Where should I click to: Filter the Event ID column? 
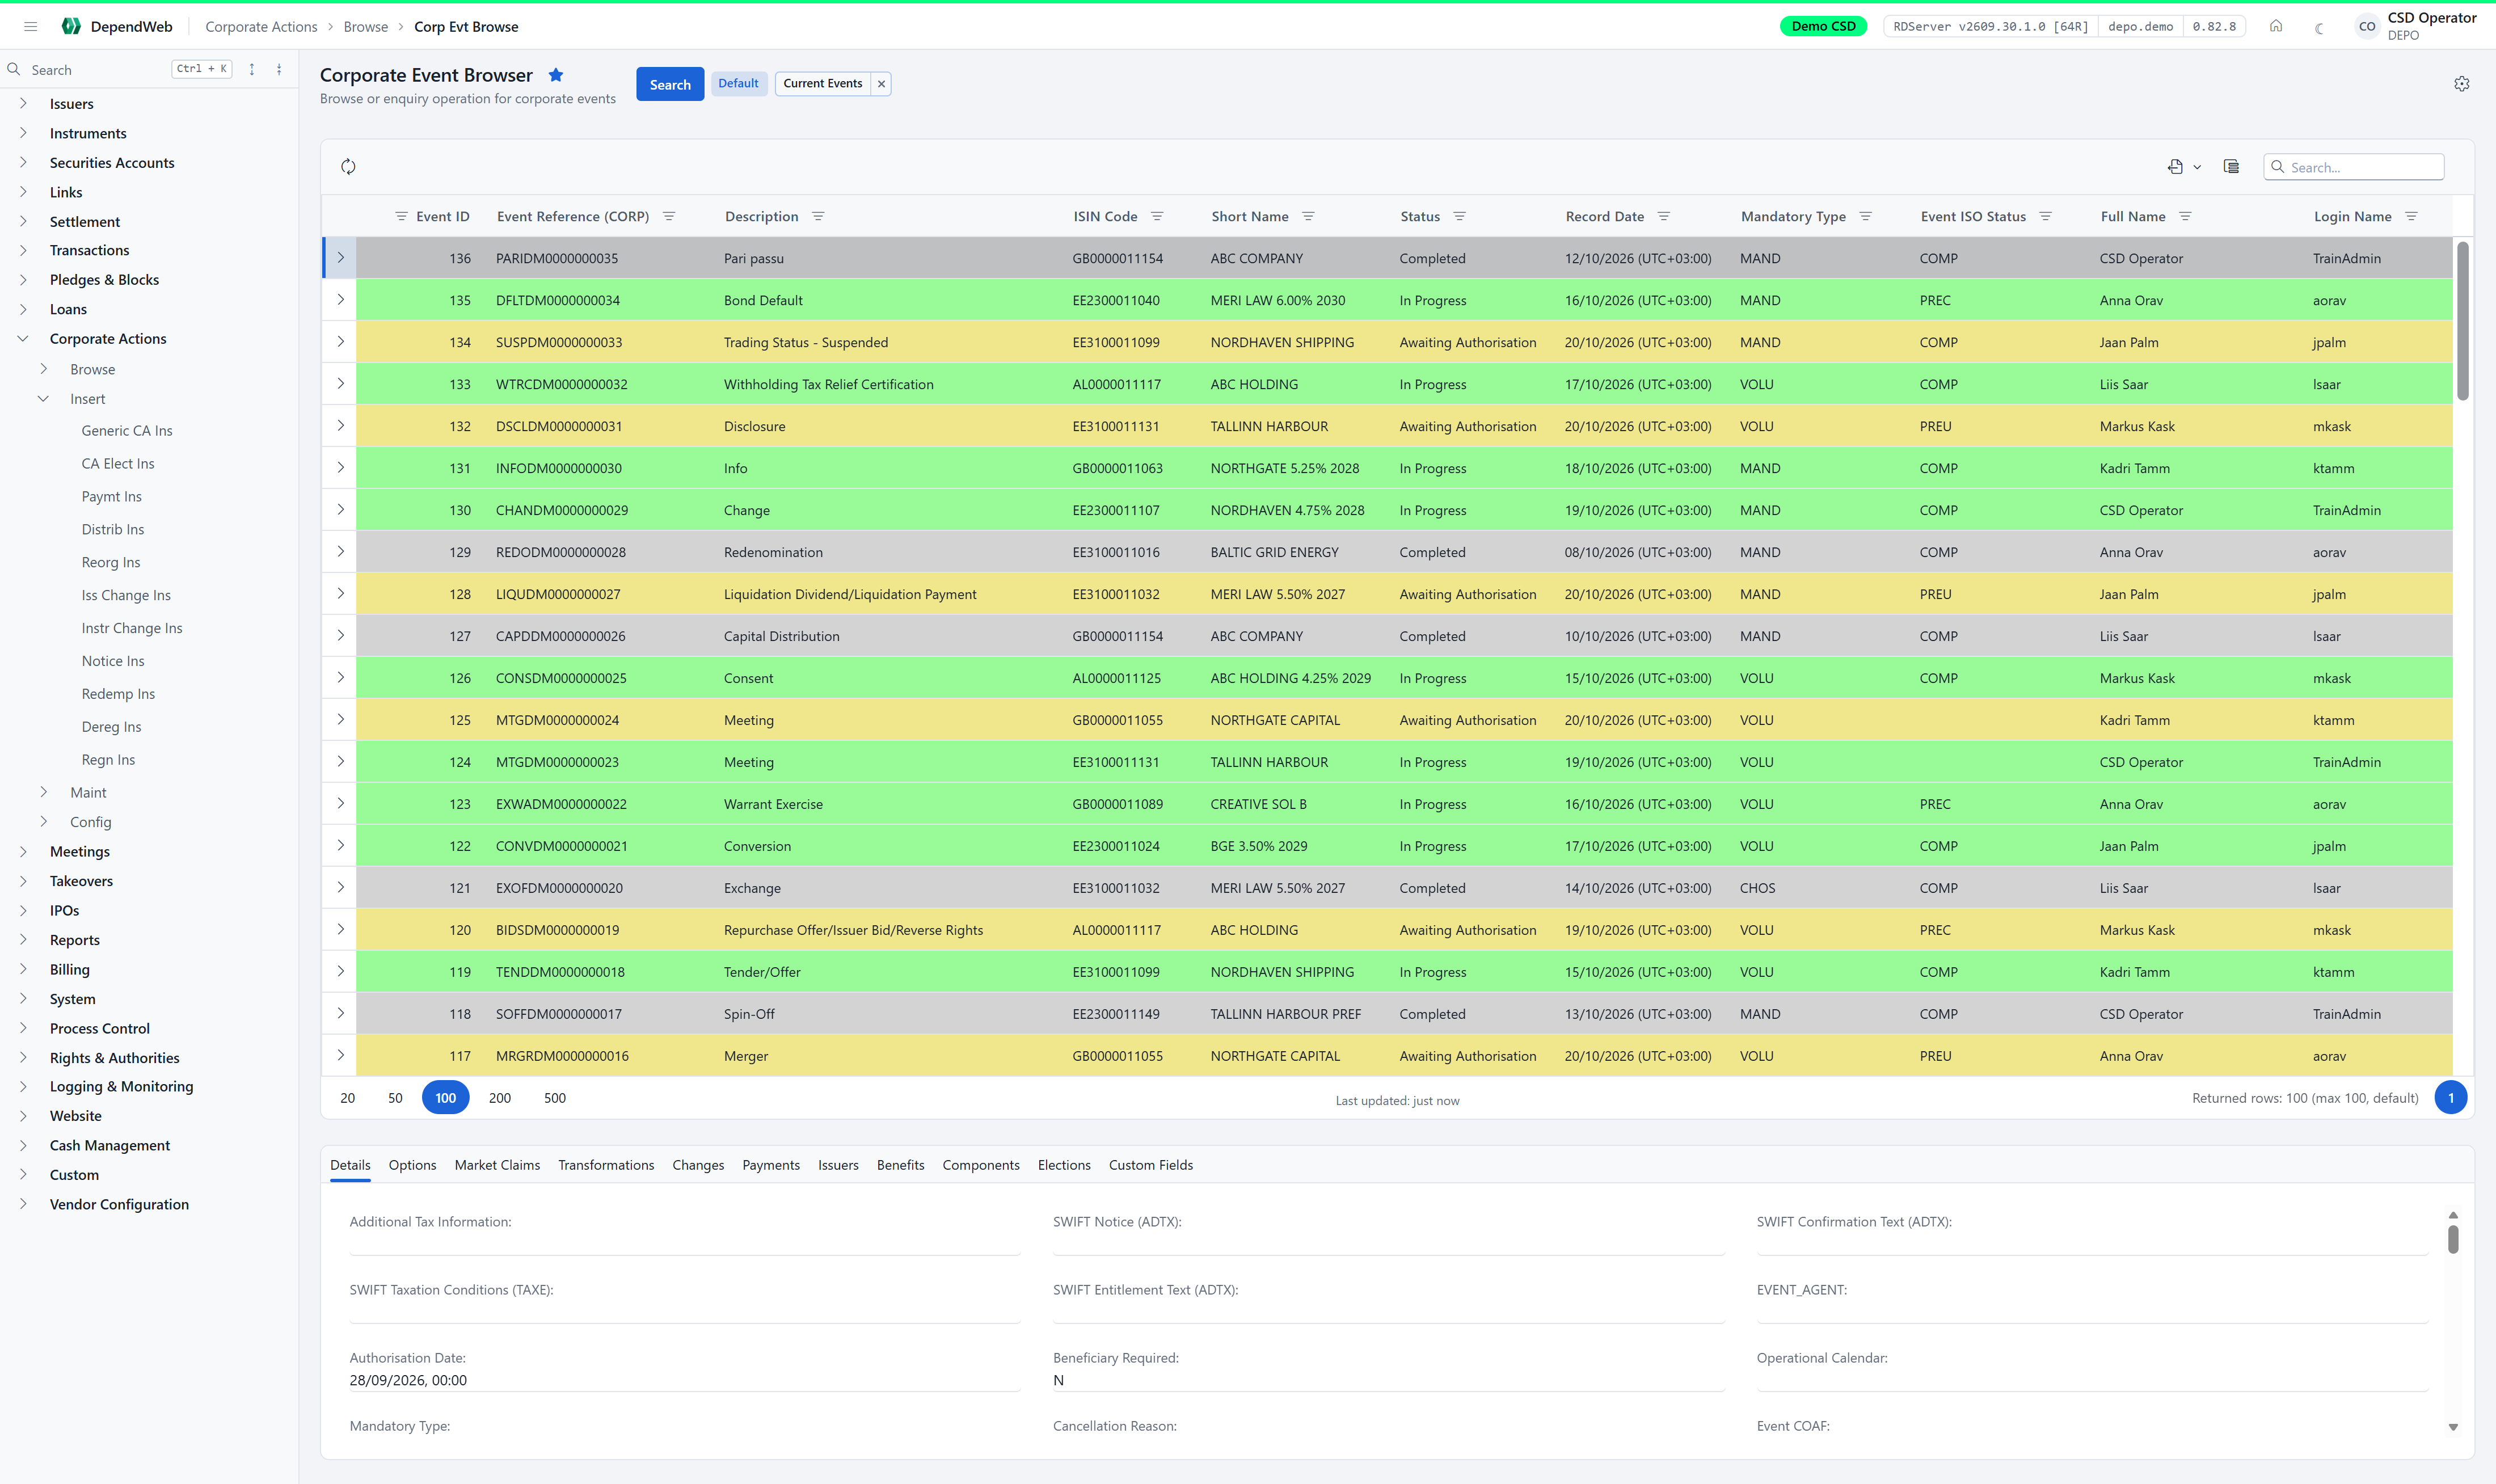(x=401, y=217)
